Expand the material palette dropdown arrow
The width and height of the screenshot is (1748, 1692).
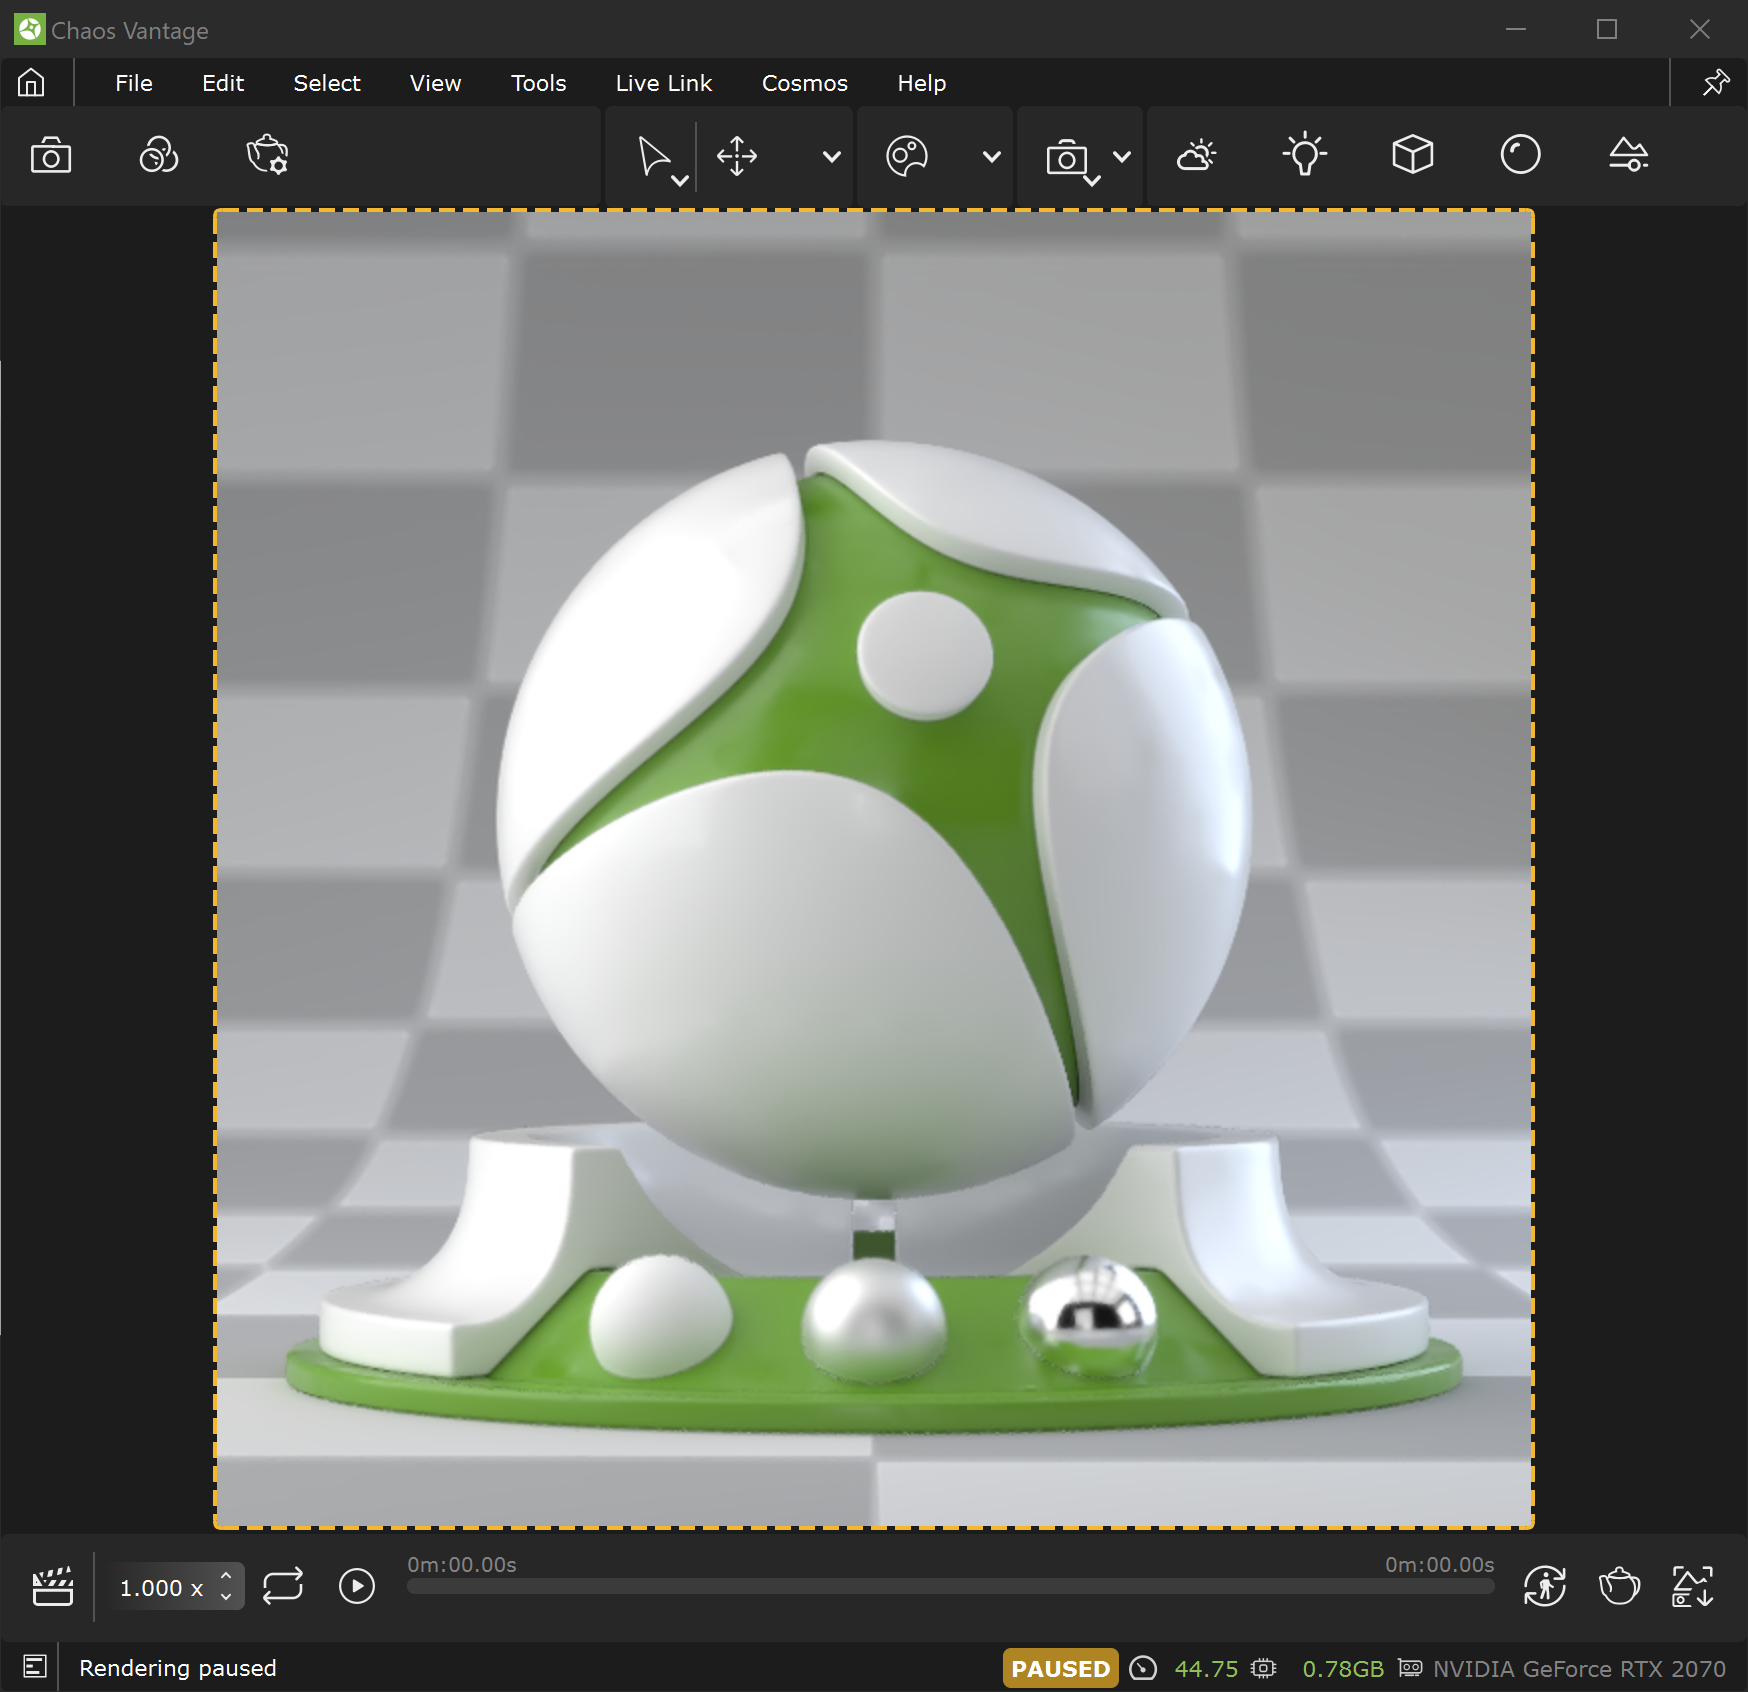(991, 157)
